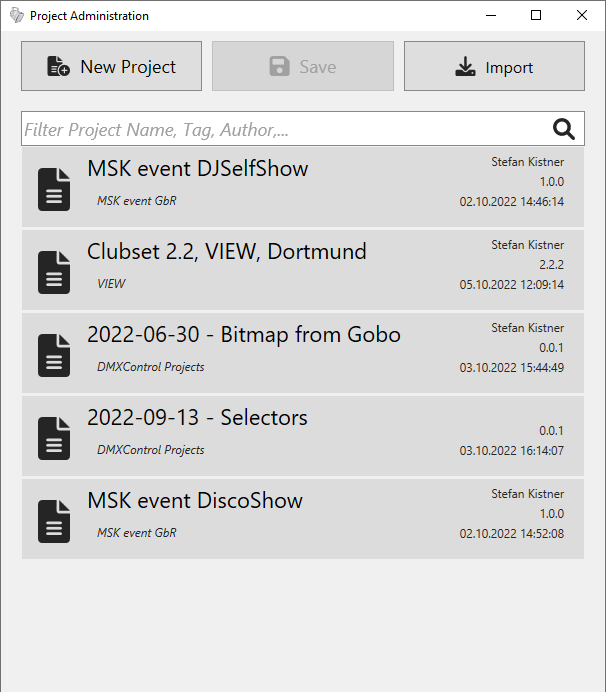Click document icon of Bitmap from Gobo project

tap(54, 355)
